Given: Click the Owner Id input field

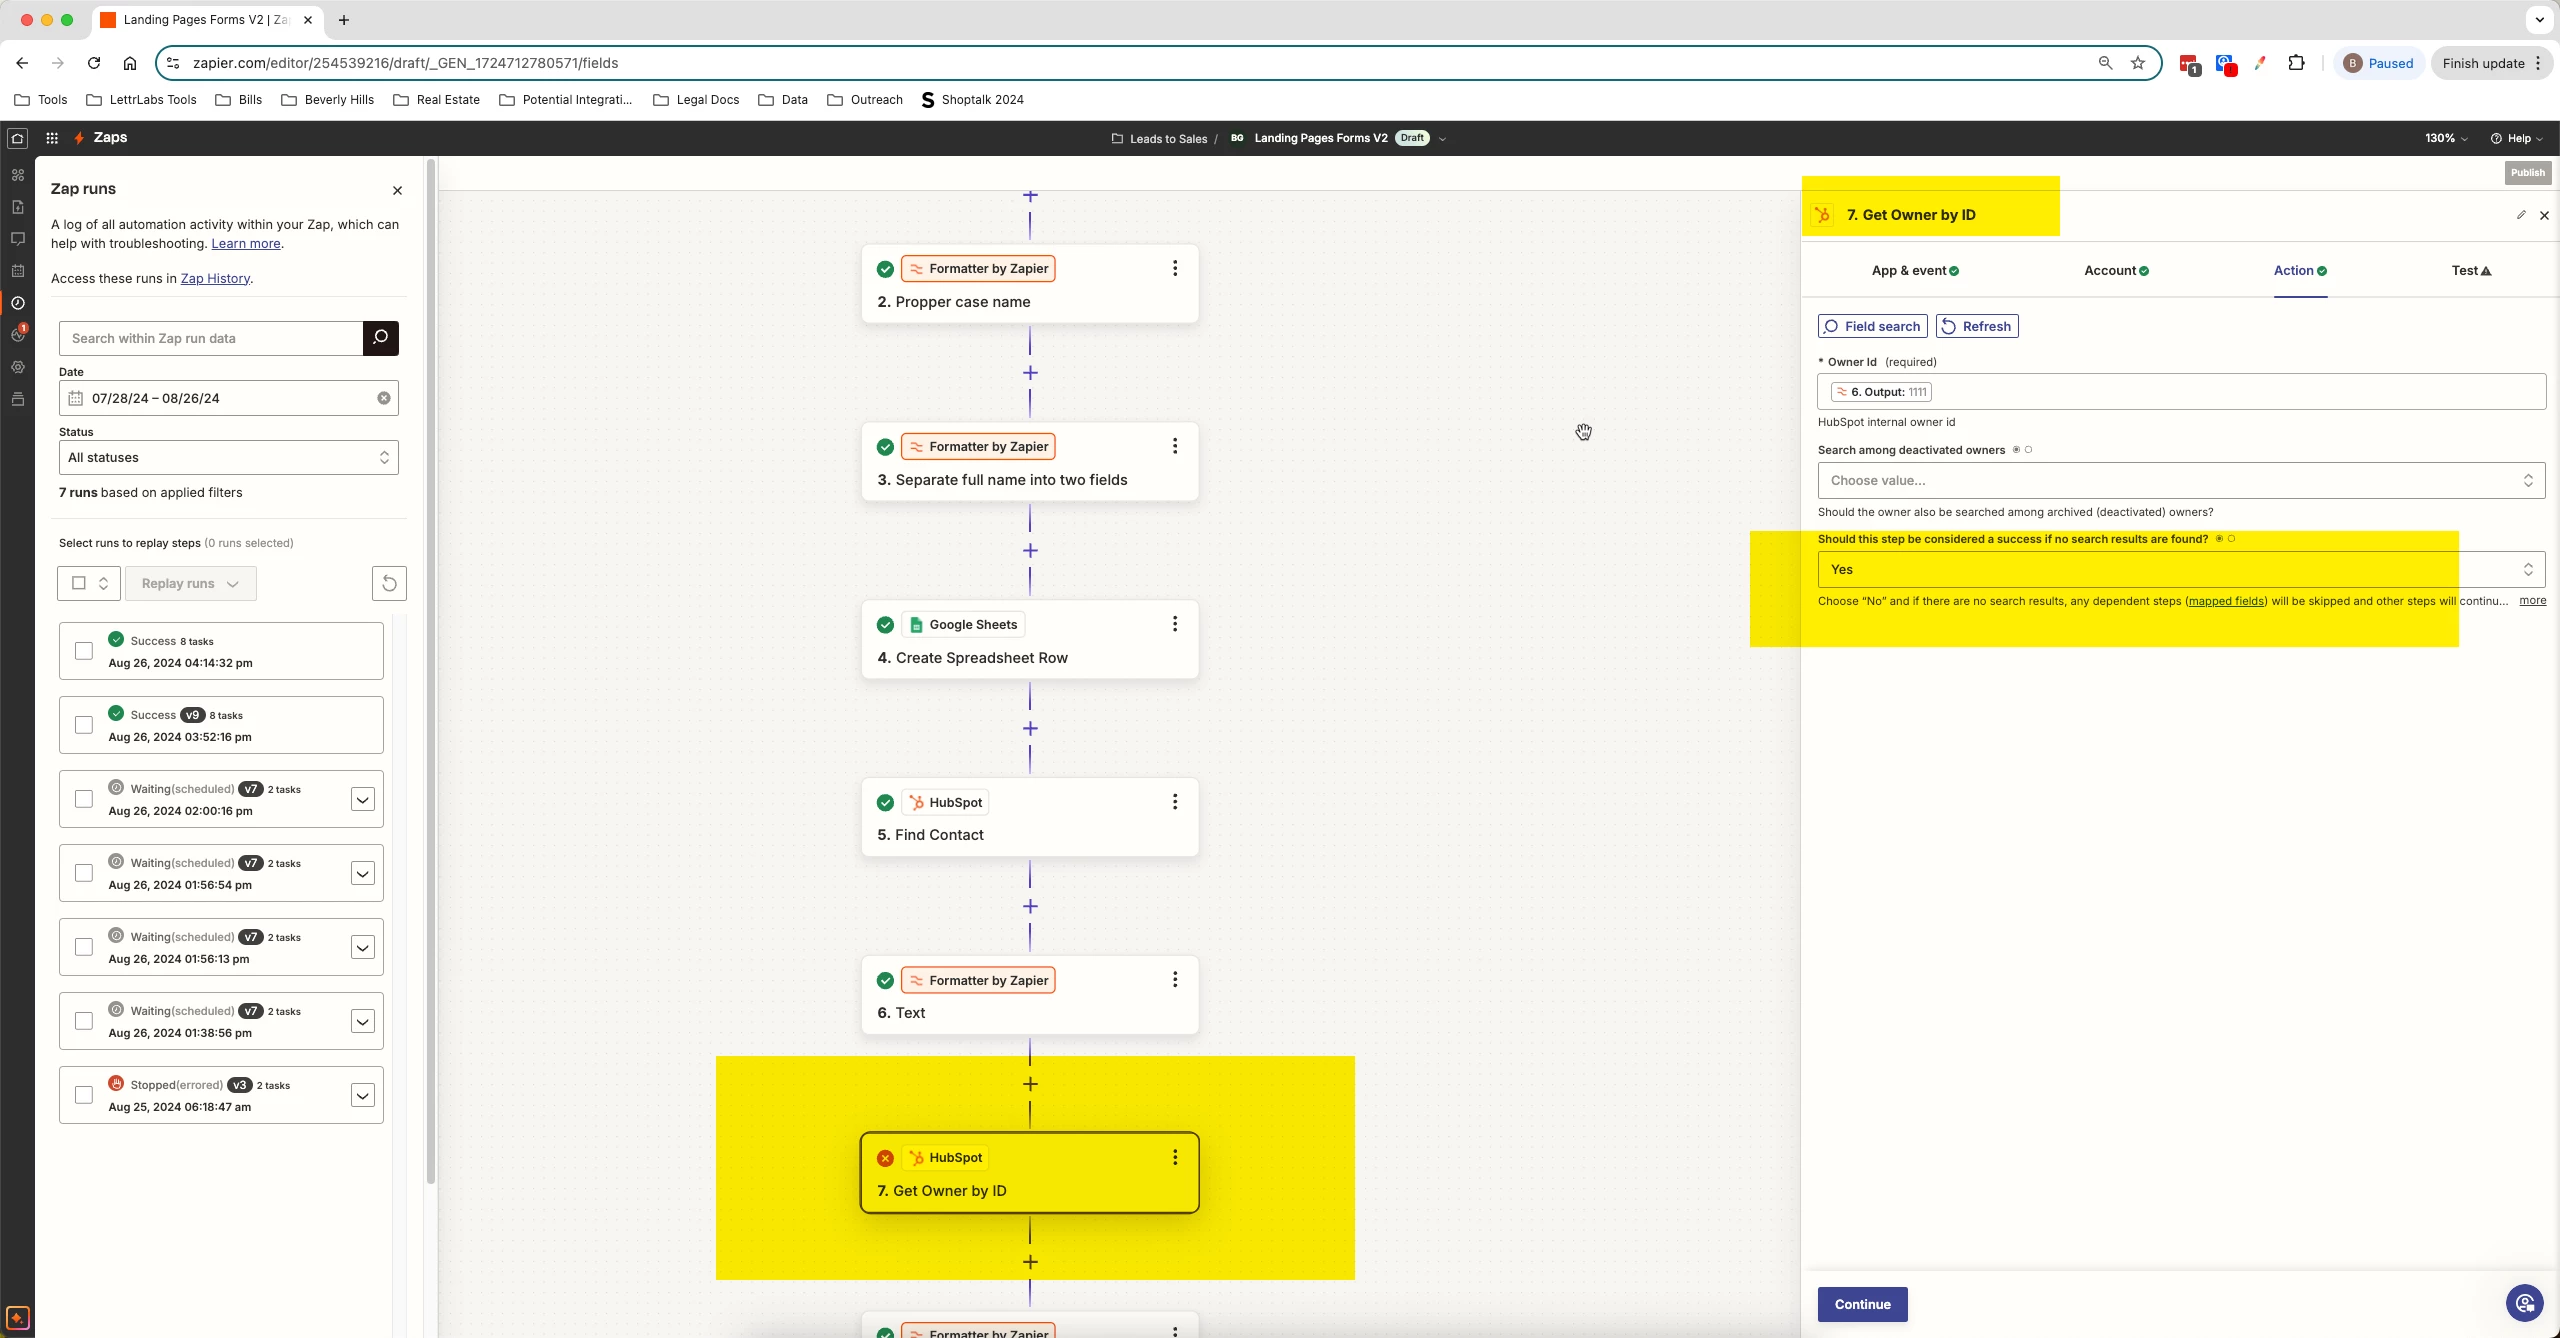Looking at the screenshot, I should [2230, 392].
